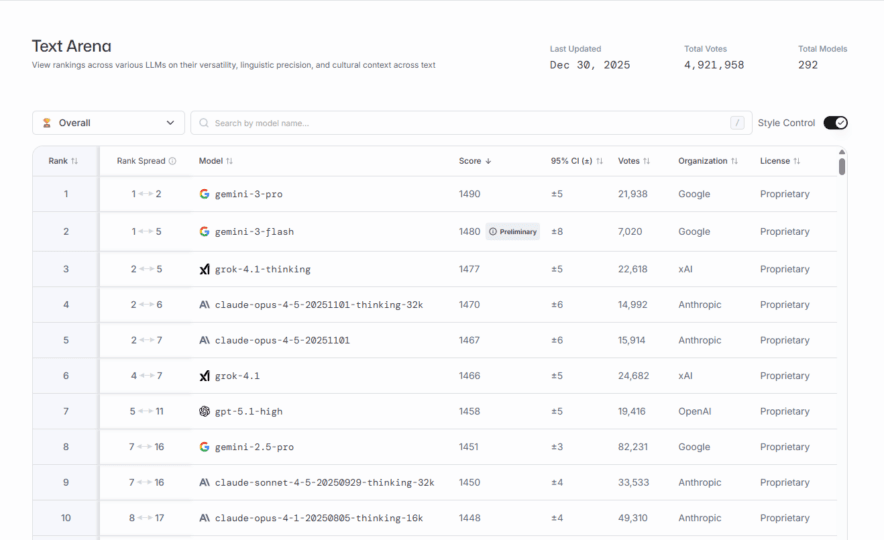Screen dimensions: 884x540
Task: Click the Organization column sort icon
Action: click(735, 161)
